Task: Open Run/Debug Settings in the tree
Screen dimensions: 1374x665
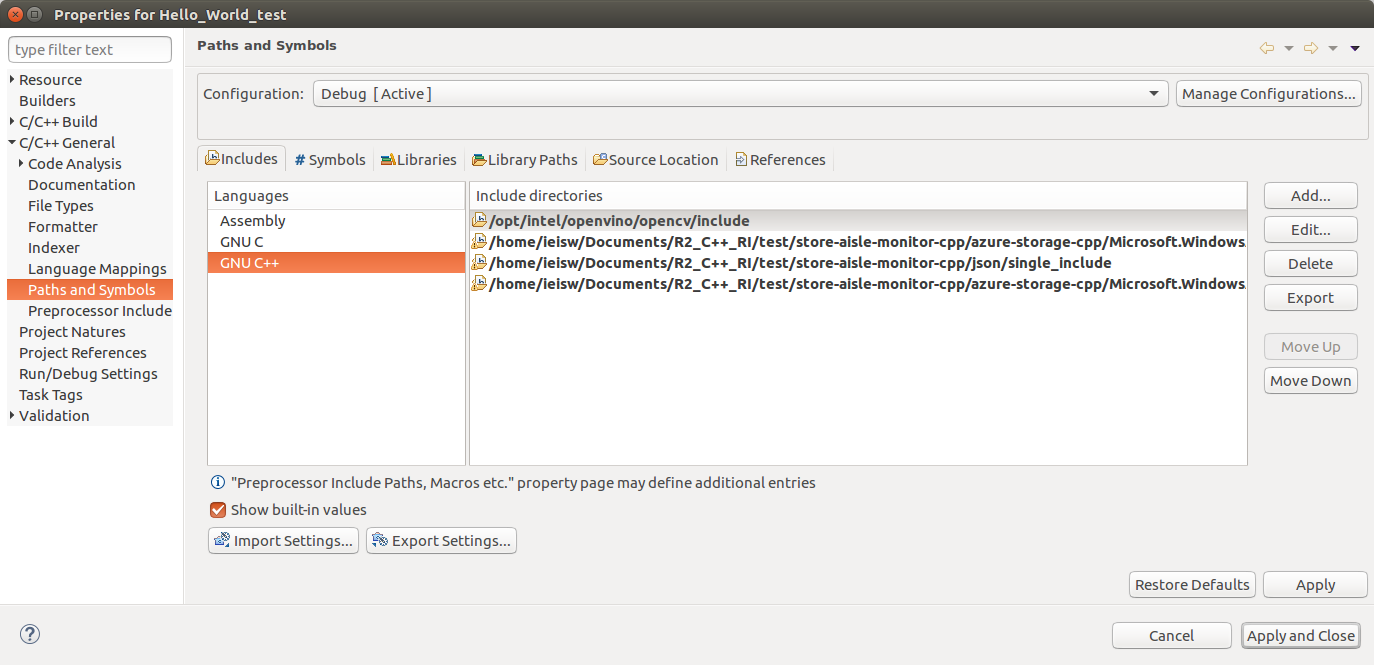Action: coord(88,373)
